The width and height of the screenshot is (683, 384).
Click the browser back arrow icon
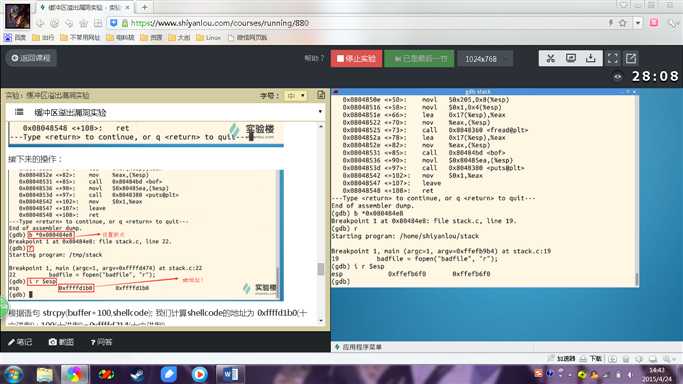[40, 23]
